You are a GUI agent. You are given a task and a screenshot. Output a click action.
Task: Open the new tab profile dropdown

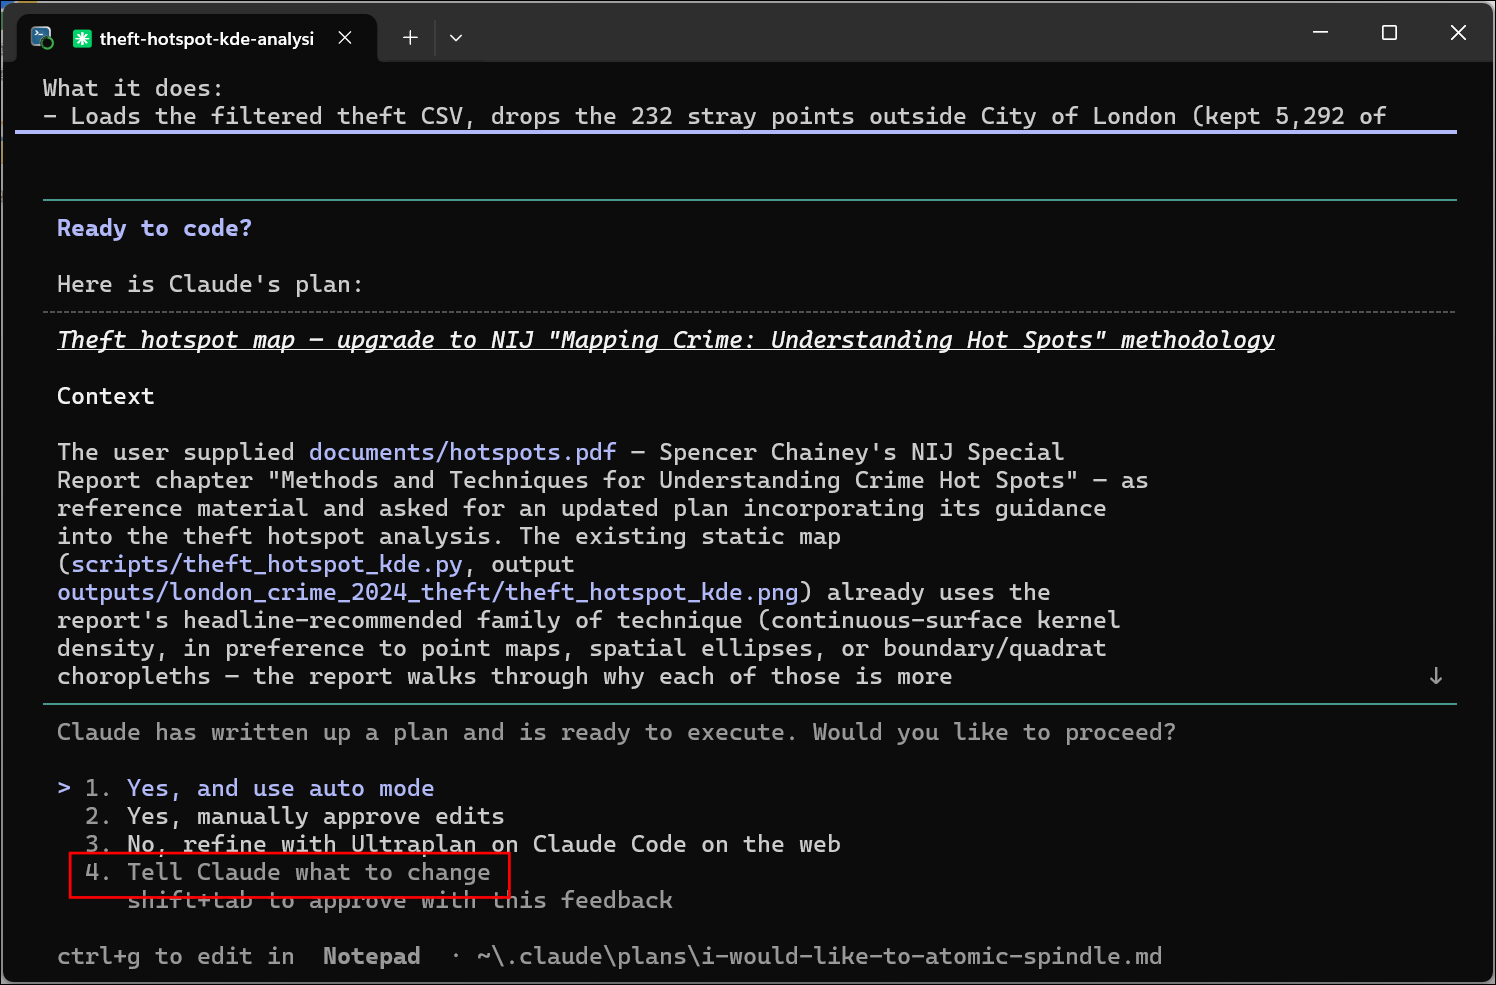(456, 38)
